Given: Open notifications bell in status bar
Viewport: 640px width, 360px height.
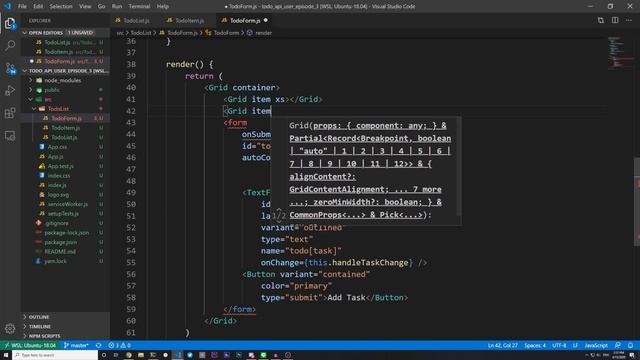Looking at the screenshot, I should (x=631, y=345).
